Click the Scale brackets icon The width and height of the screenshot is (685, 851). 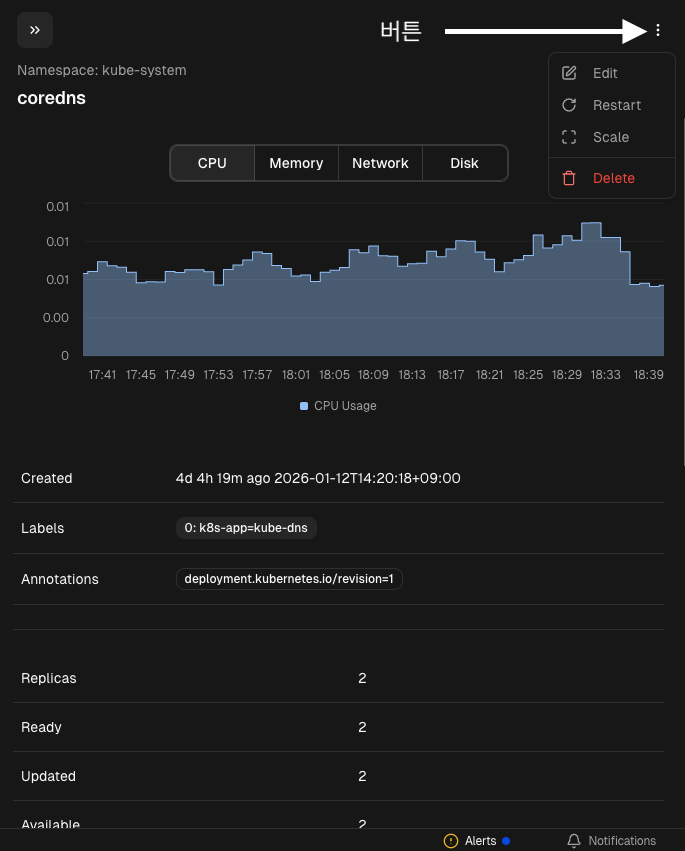pyautogui.click(x=569, y=137)
